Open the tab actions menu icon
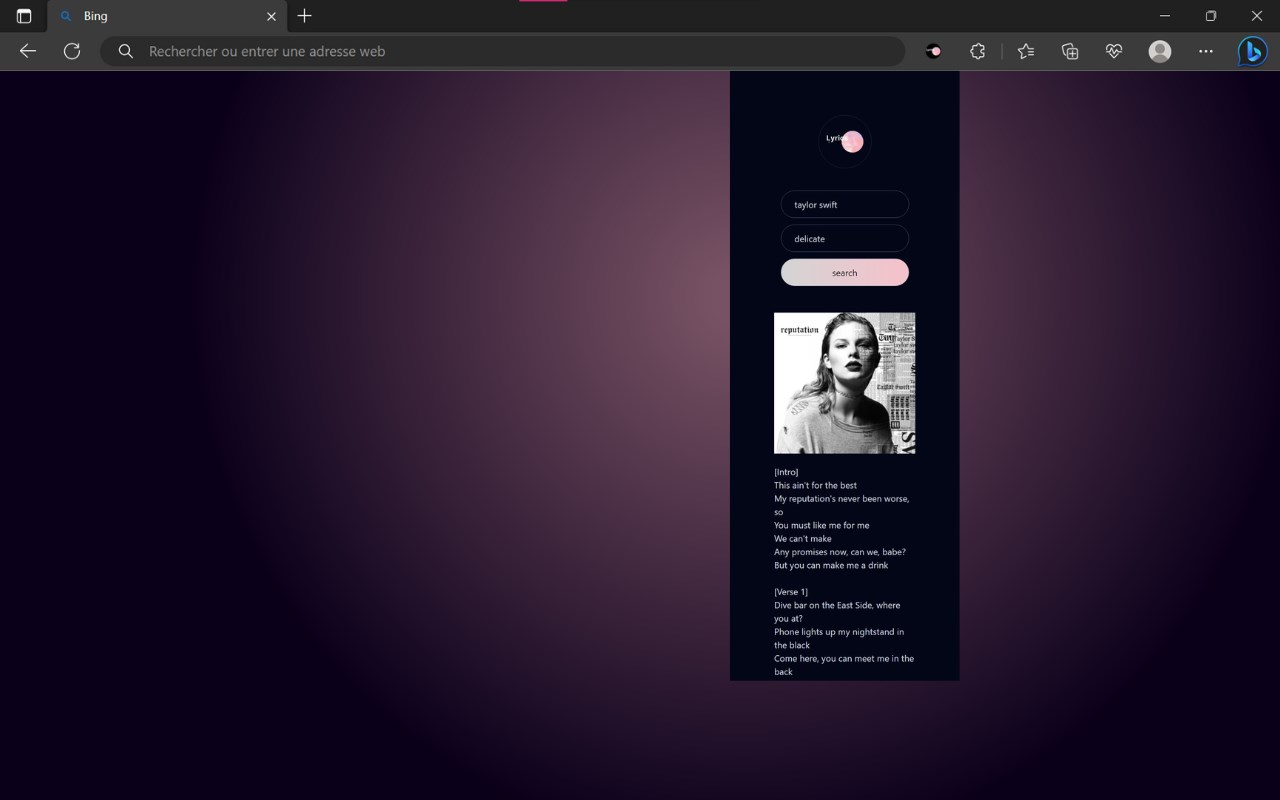 (24, 16)
